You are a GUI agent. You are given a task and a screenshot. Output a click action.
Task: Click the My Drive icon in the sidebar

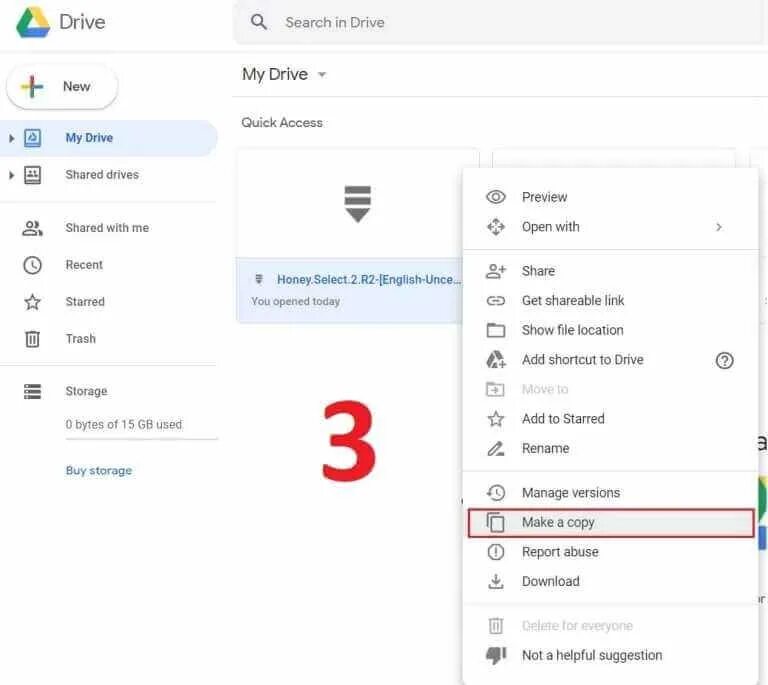point(33,138)
